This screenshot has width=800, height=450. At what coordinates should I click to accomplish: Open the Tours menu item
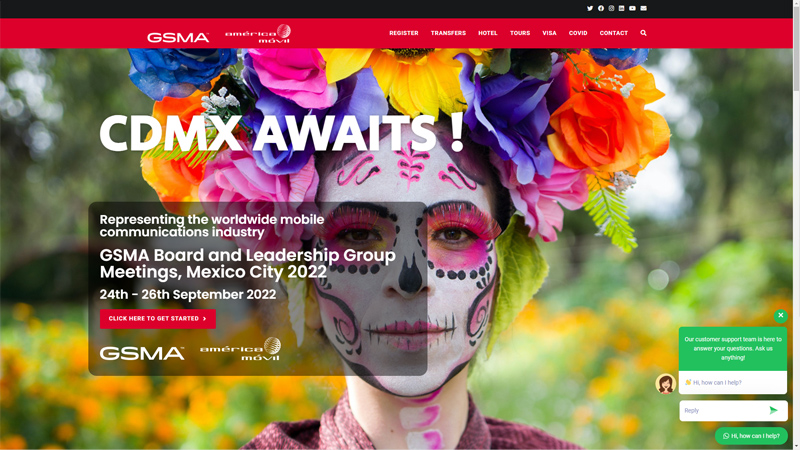coord(520,33)
